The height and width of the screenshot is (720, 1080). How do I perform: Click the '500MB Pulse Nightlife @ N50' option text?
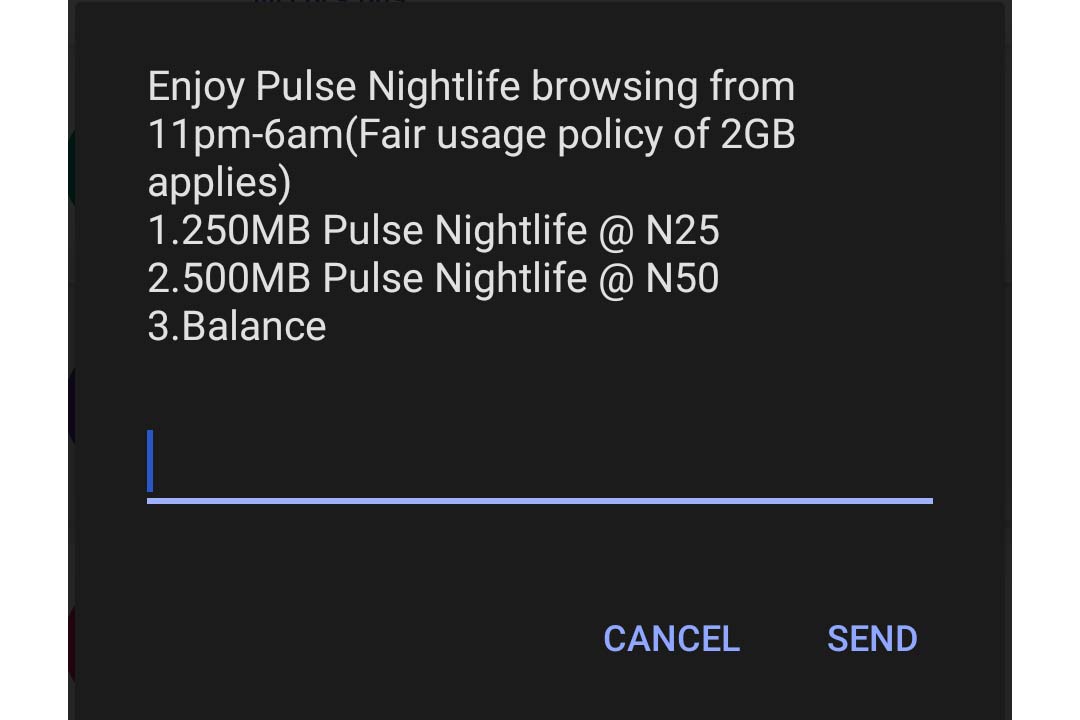pyautogui.click(x=433, y=278)
